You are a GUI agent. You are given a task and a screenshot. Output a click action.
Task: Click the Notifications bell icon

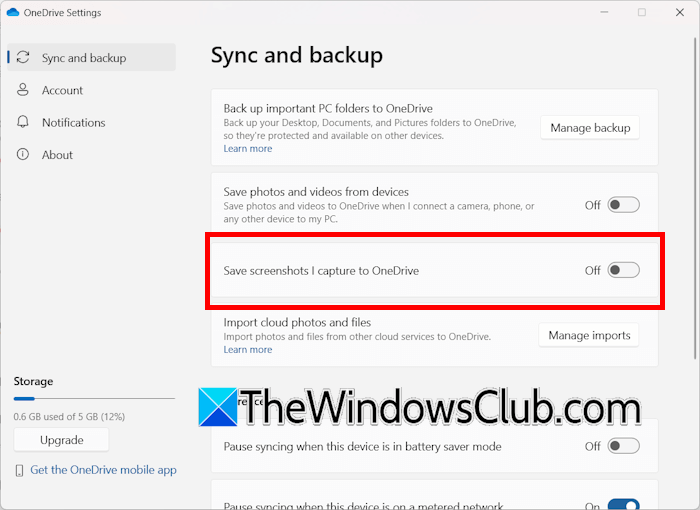tap(23, 122)
